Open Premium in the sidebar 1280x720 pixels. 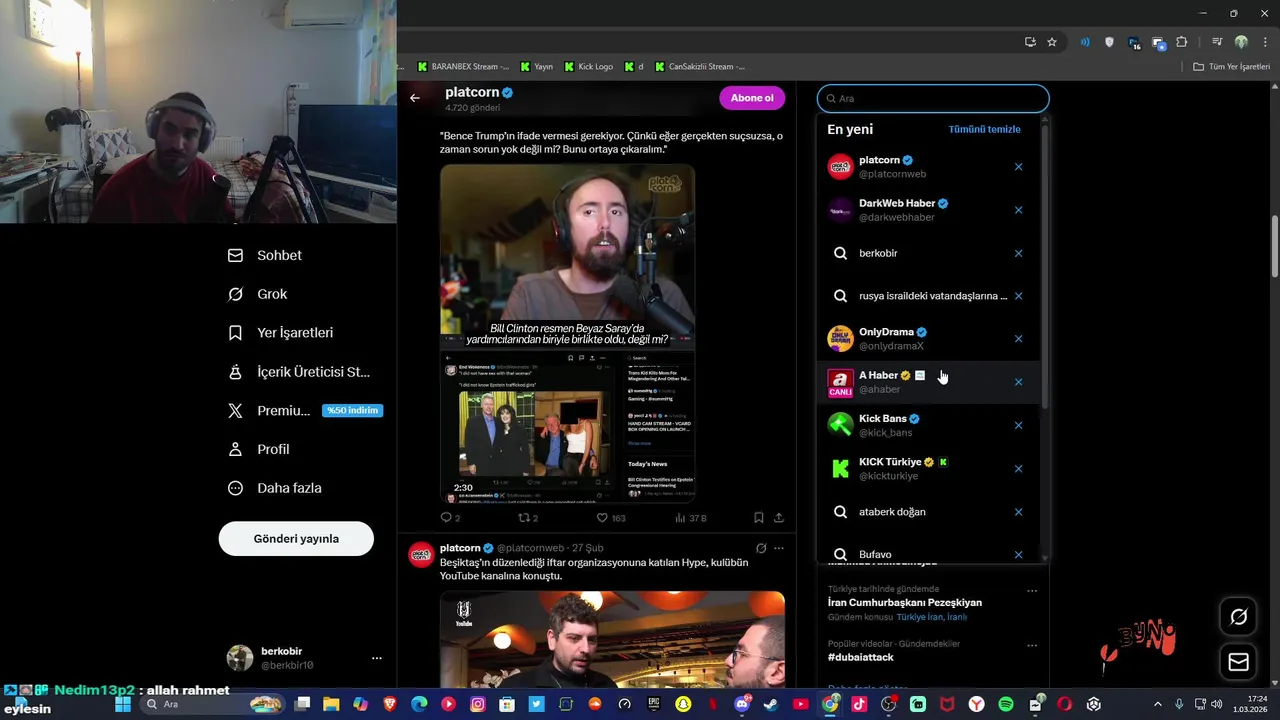coord(305,411)
